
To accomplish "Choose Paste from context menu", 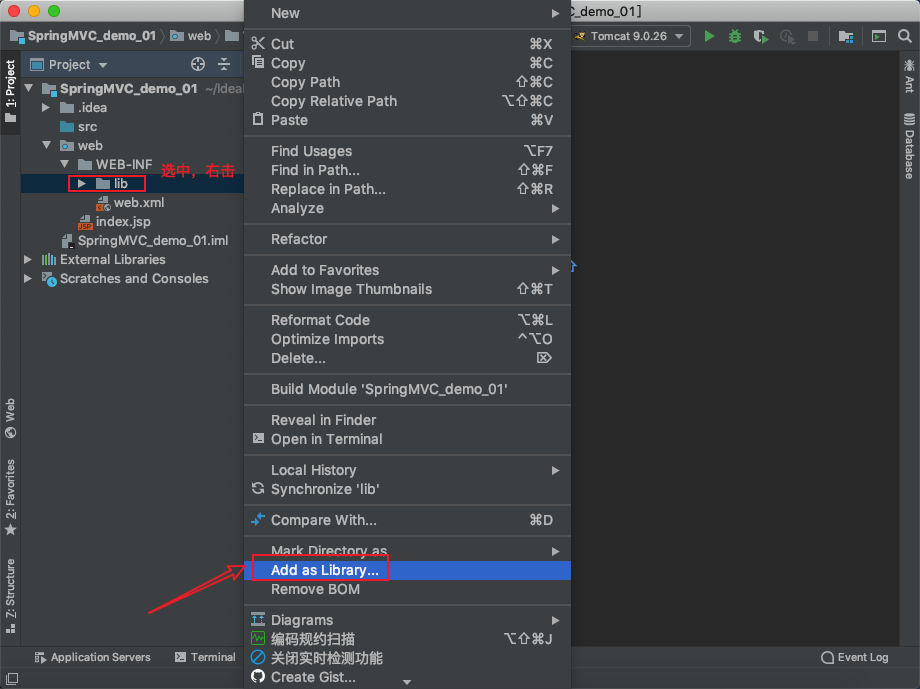I will coord(407,120).
